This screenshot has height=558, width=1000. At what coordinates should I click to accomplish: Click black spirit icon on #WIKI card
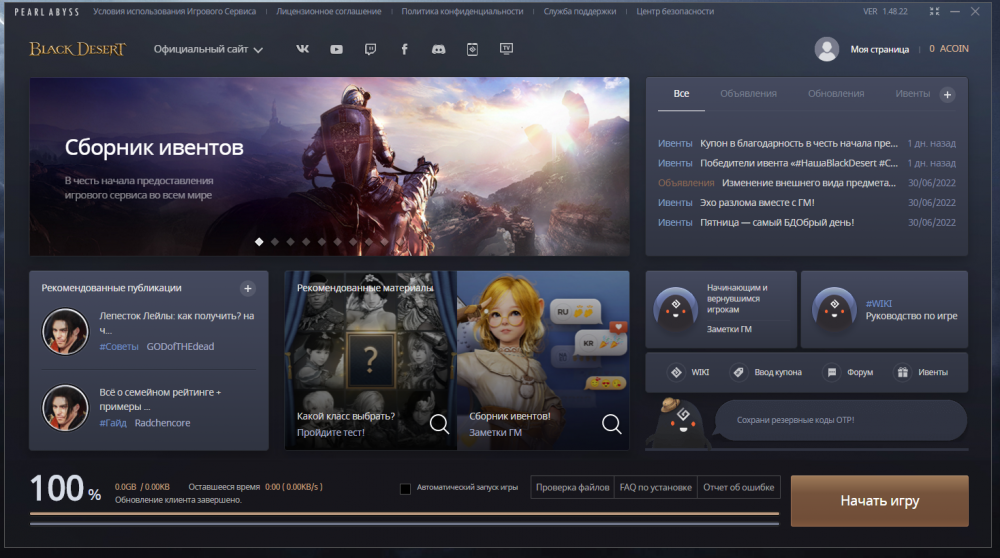pyautogui.click(x=834, y=309)
